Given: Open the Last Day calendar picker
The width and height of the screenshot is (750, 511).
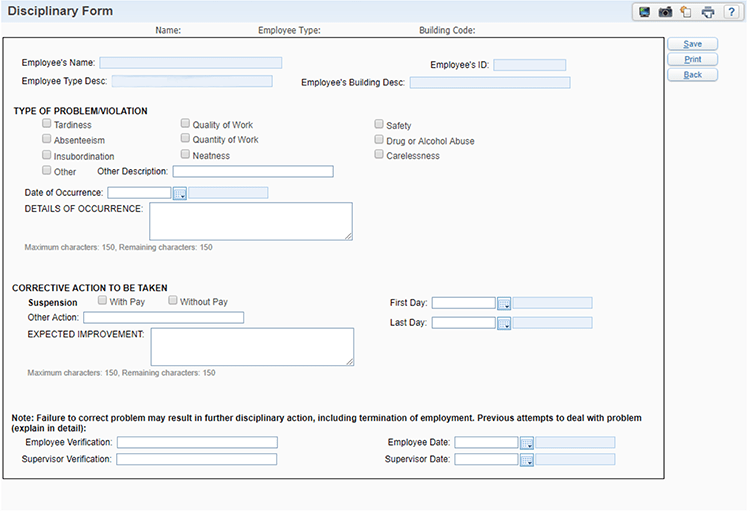Looking at the screenshot, I should (x=504, y=324).
